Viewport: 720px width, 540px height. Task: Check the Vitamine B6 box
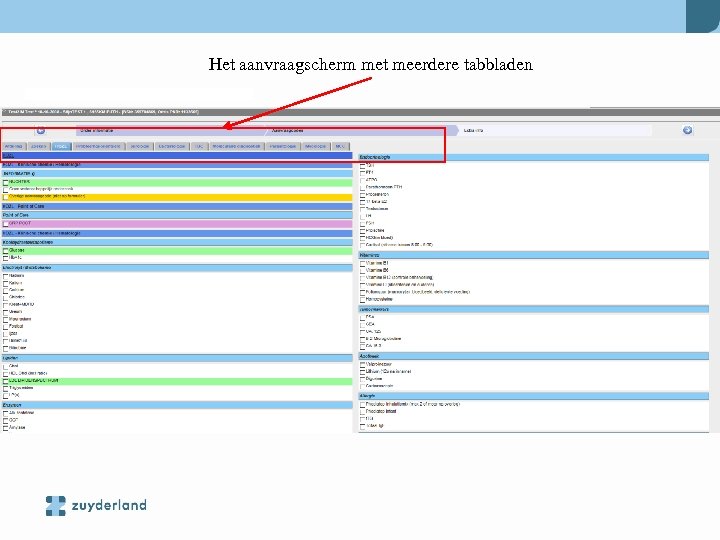tap(362, 271)
